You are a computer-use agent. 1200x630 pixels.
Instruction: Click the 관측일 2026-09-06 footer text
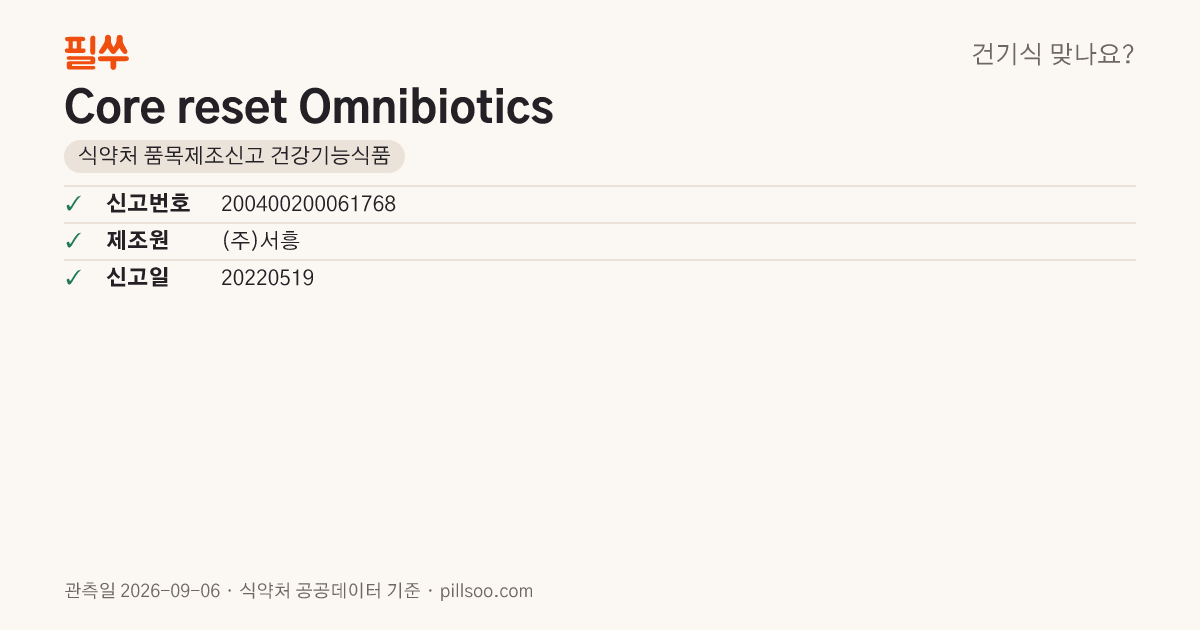tap(142, 591)
